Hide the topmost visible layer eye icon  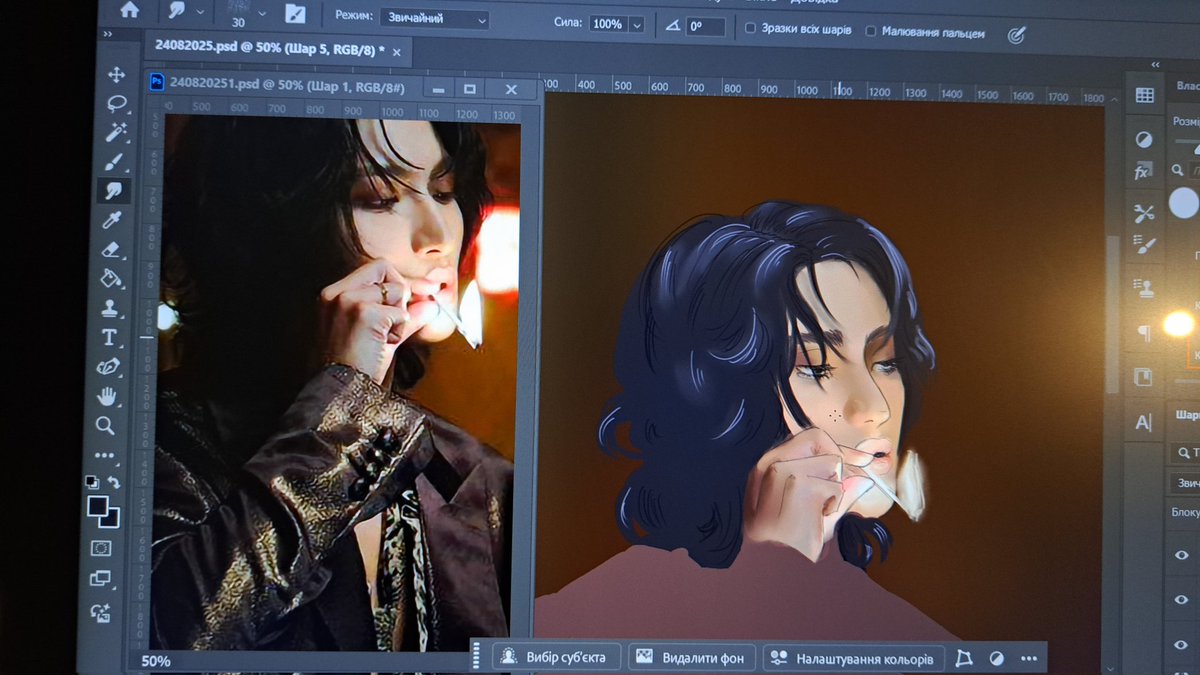[1181, 555]
